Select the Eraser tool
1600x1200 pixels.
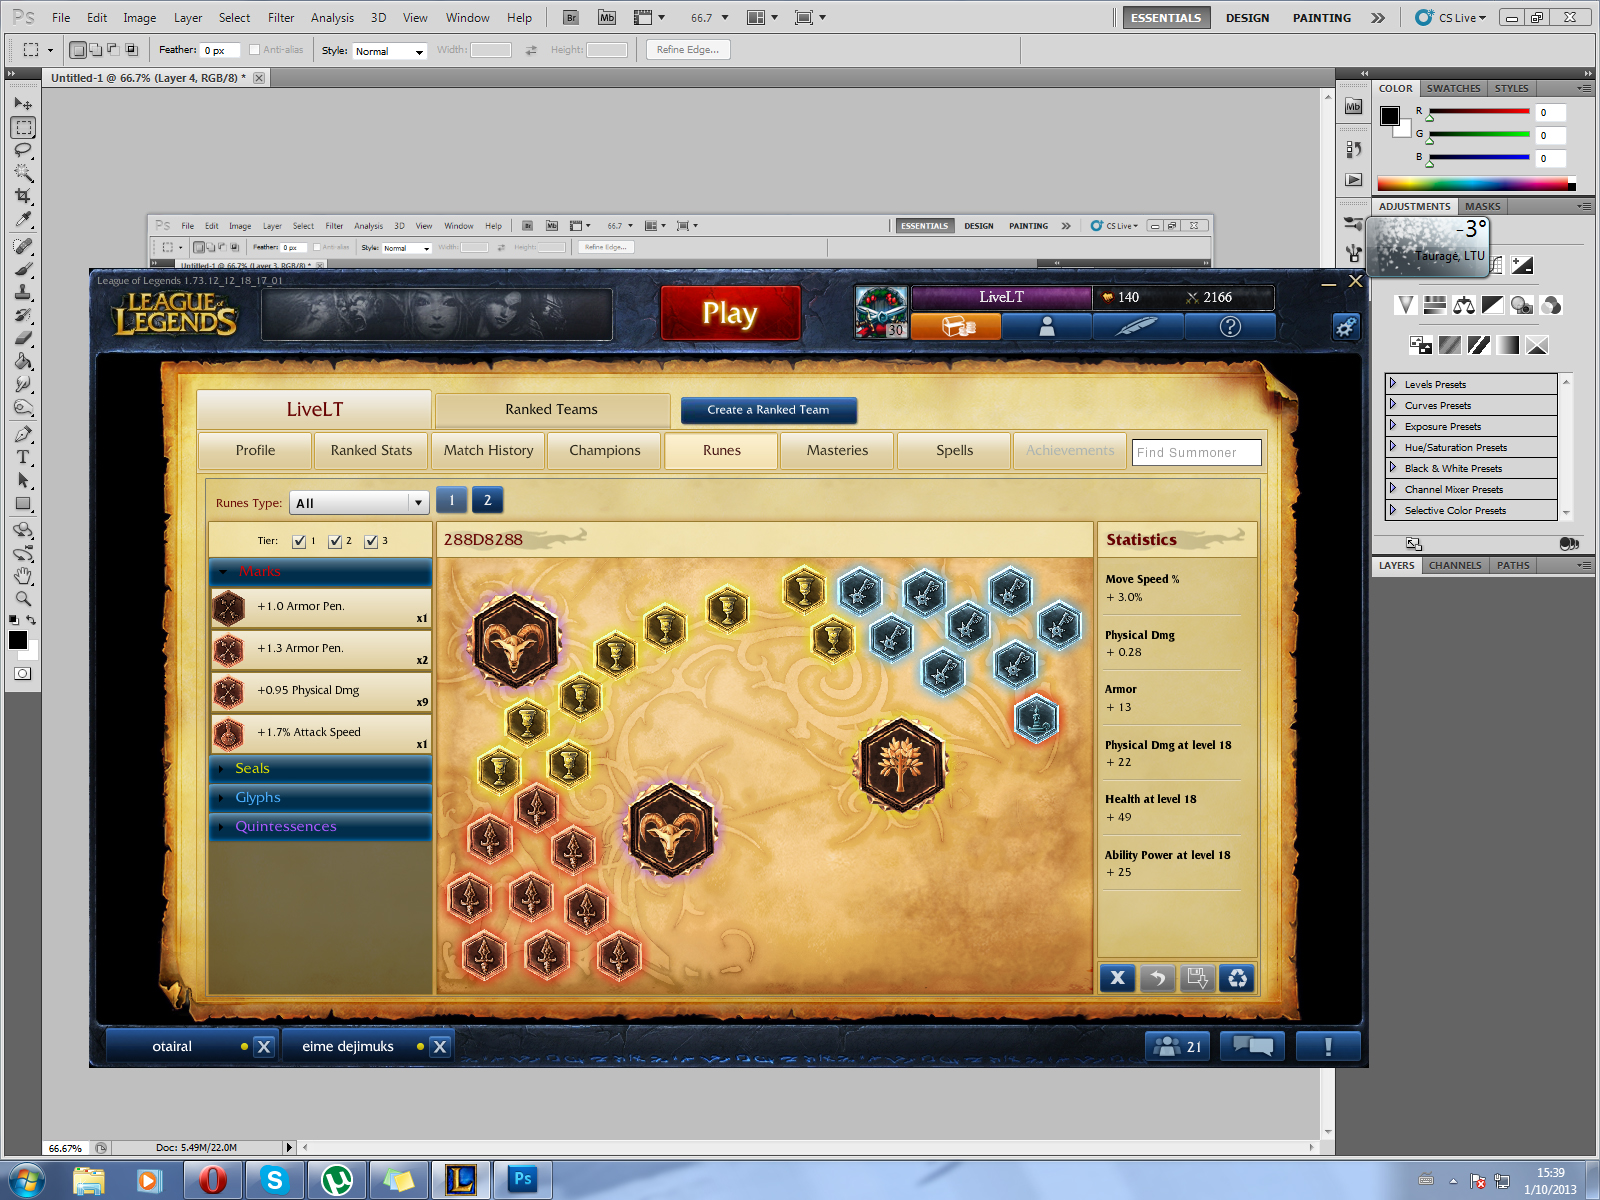[23, 338]
